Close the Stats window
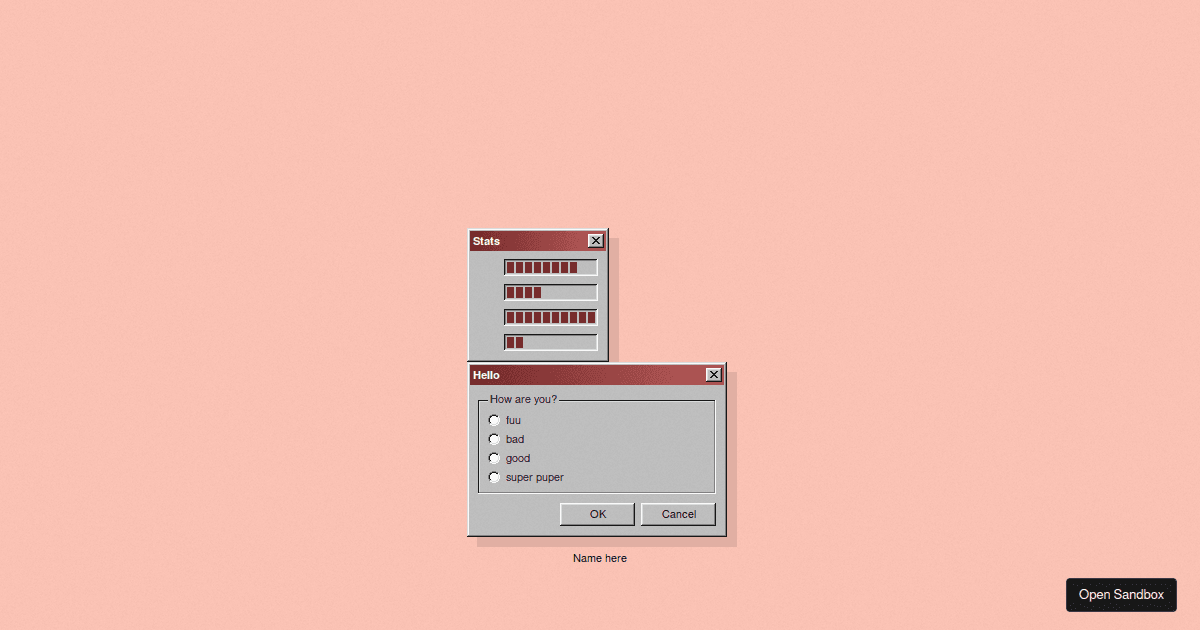Screen dimensions: 1200x630 pos(596,241)
